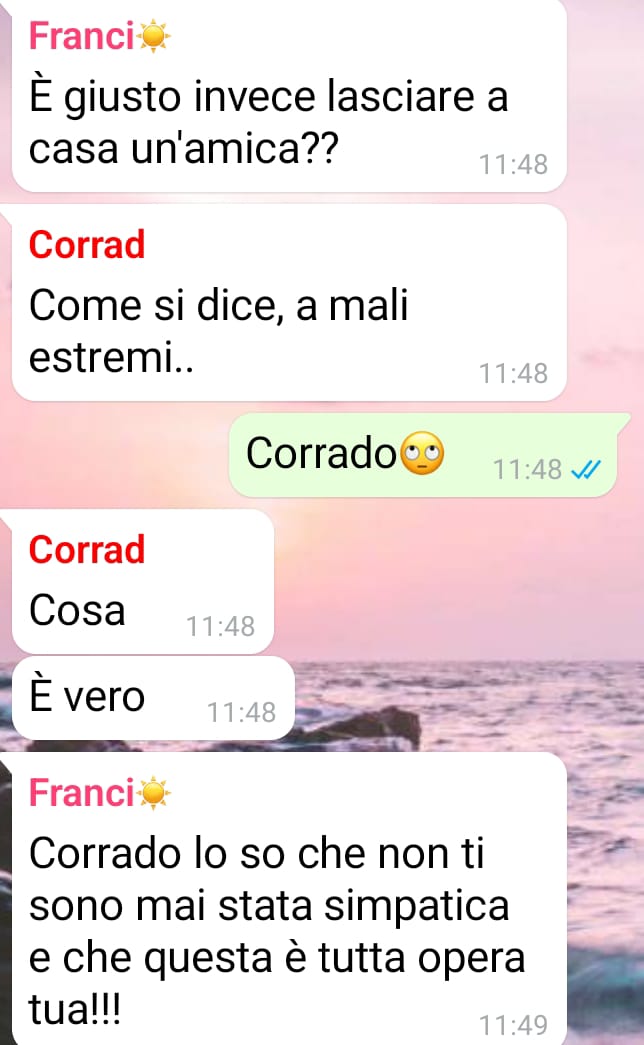The width and height of the screenshot is (644, 1045).
Task: Tap the 11:48 timestamp on the 'Cosa' message
Action: tap(221, 626)
